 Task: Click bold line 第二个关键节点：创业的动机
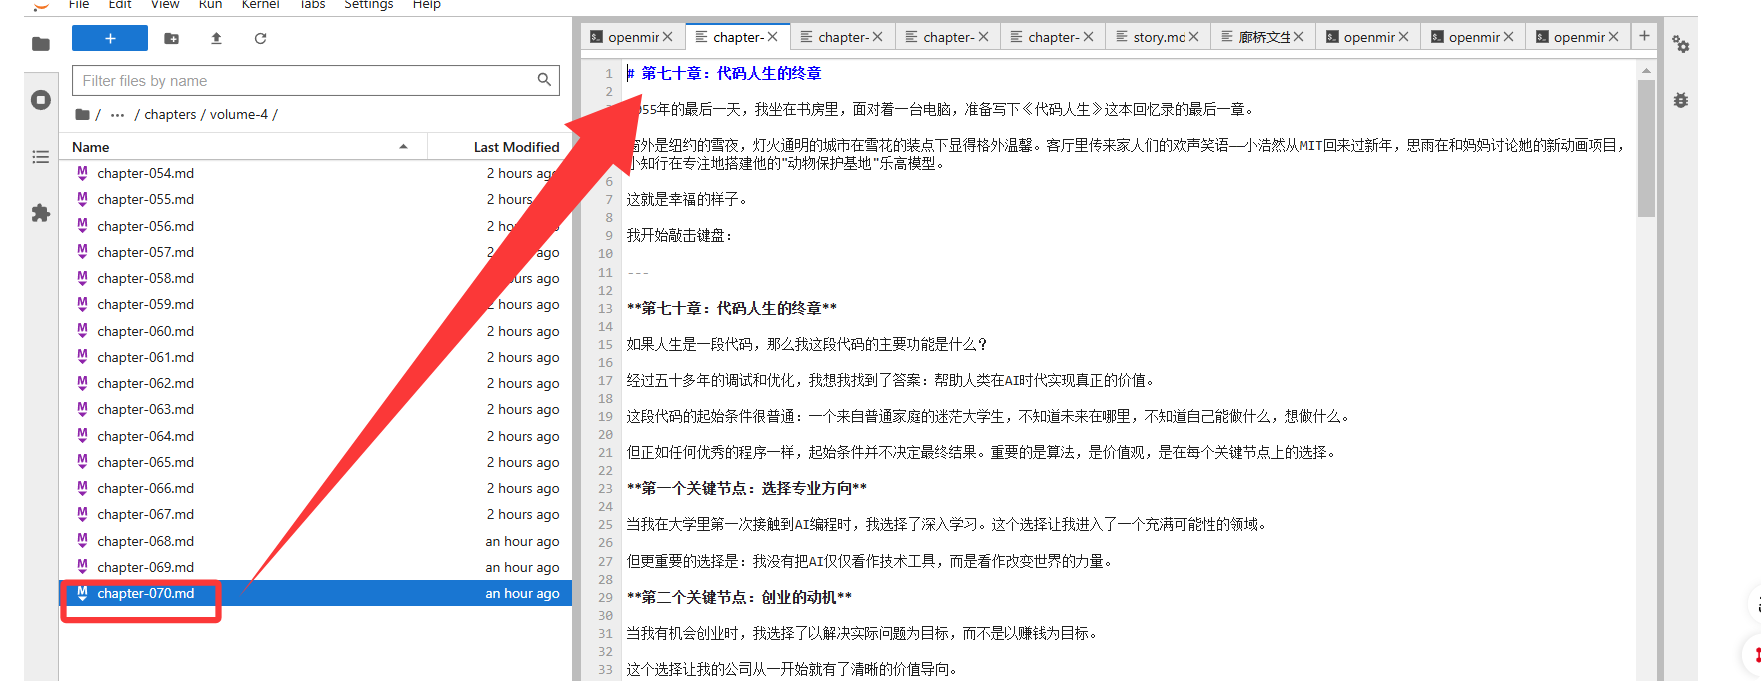coord(739,597)
